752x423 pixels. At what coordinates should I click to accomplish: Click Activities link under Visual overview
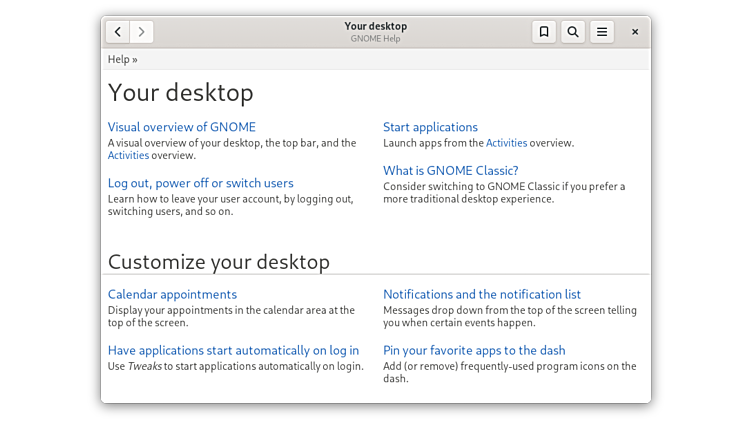[x=128, y=156]
